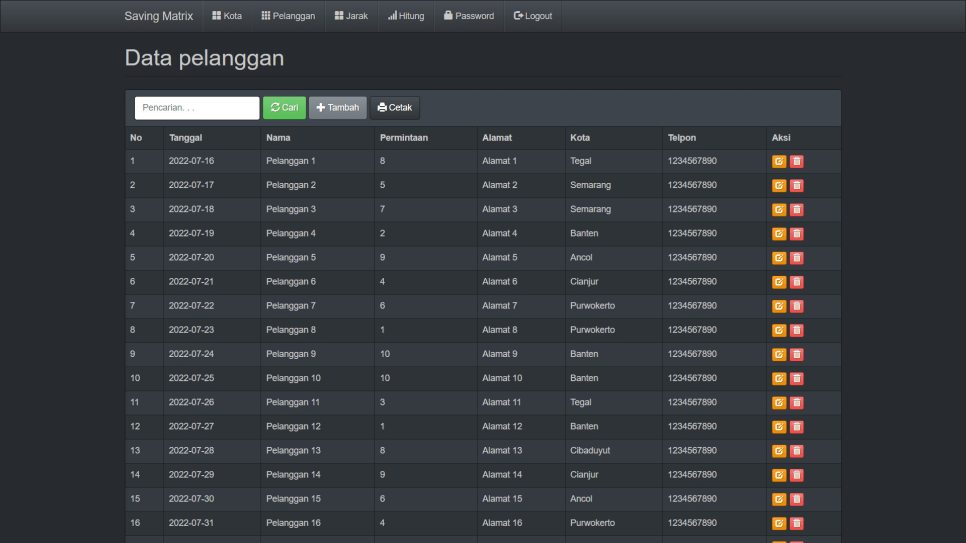Go to the Jarak page
Viewport: 966px width, 543px height.
click(x=351, y=16)
